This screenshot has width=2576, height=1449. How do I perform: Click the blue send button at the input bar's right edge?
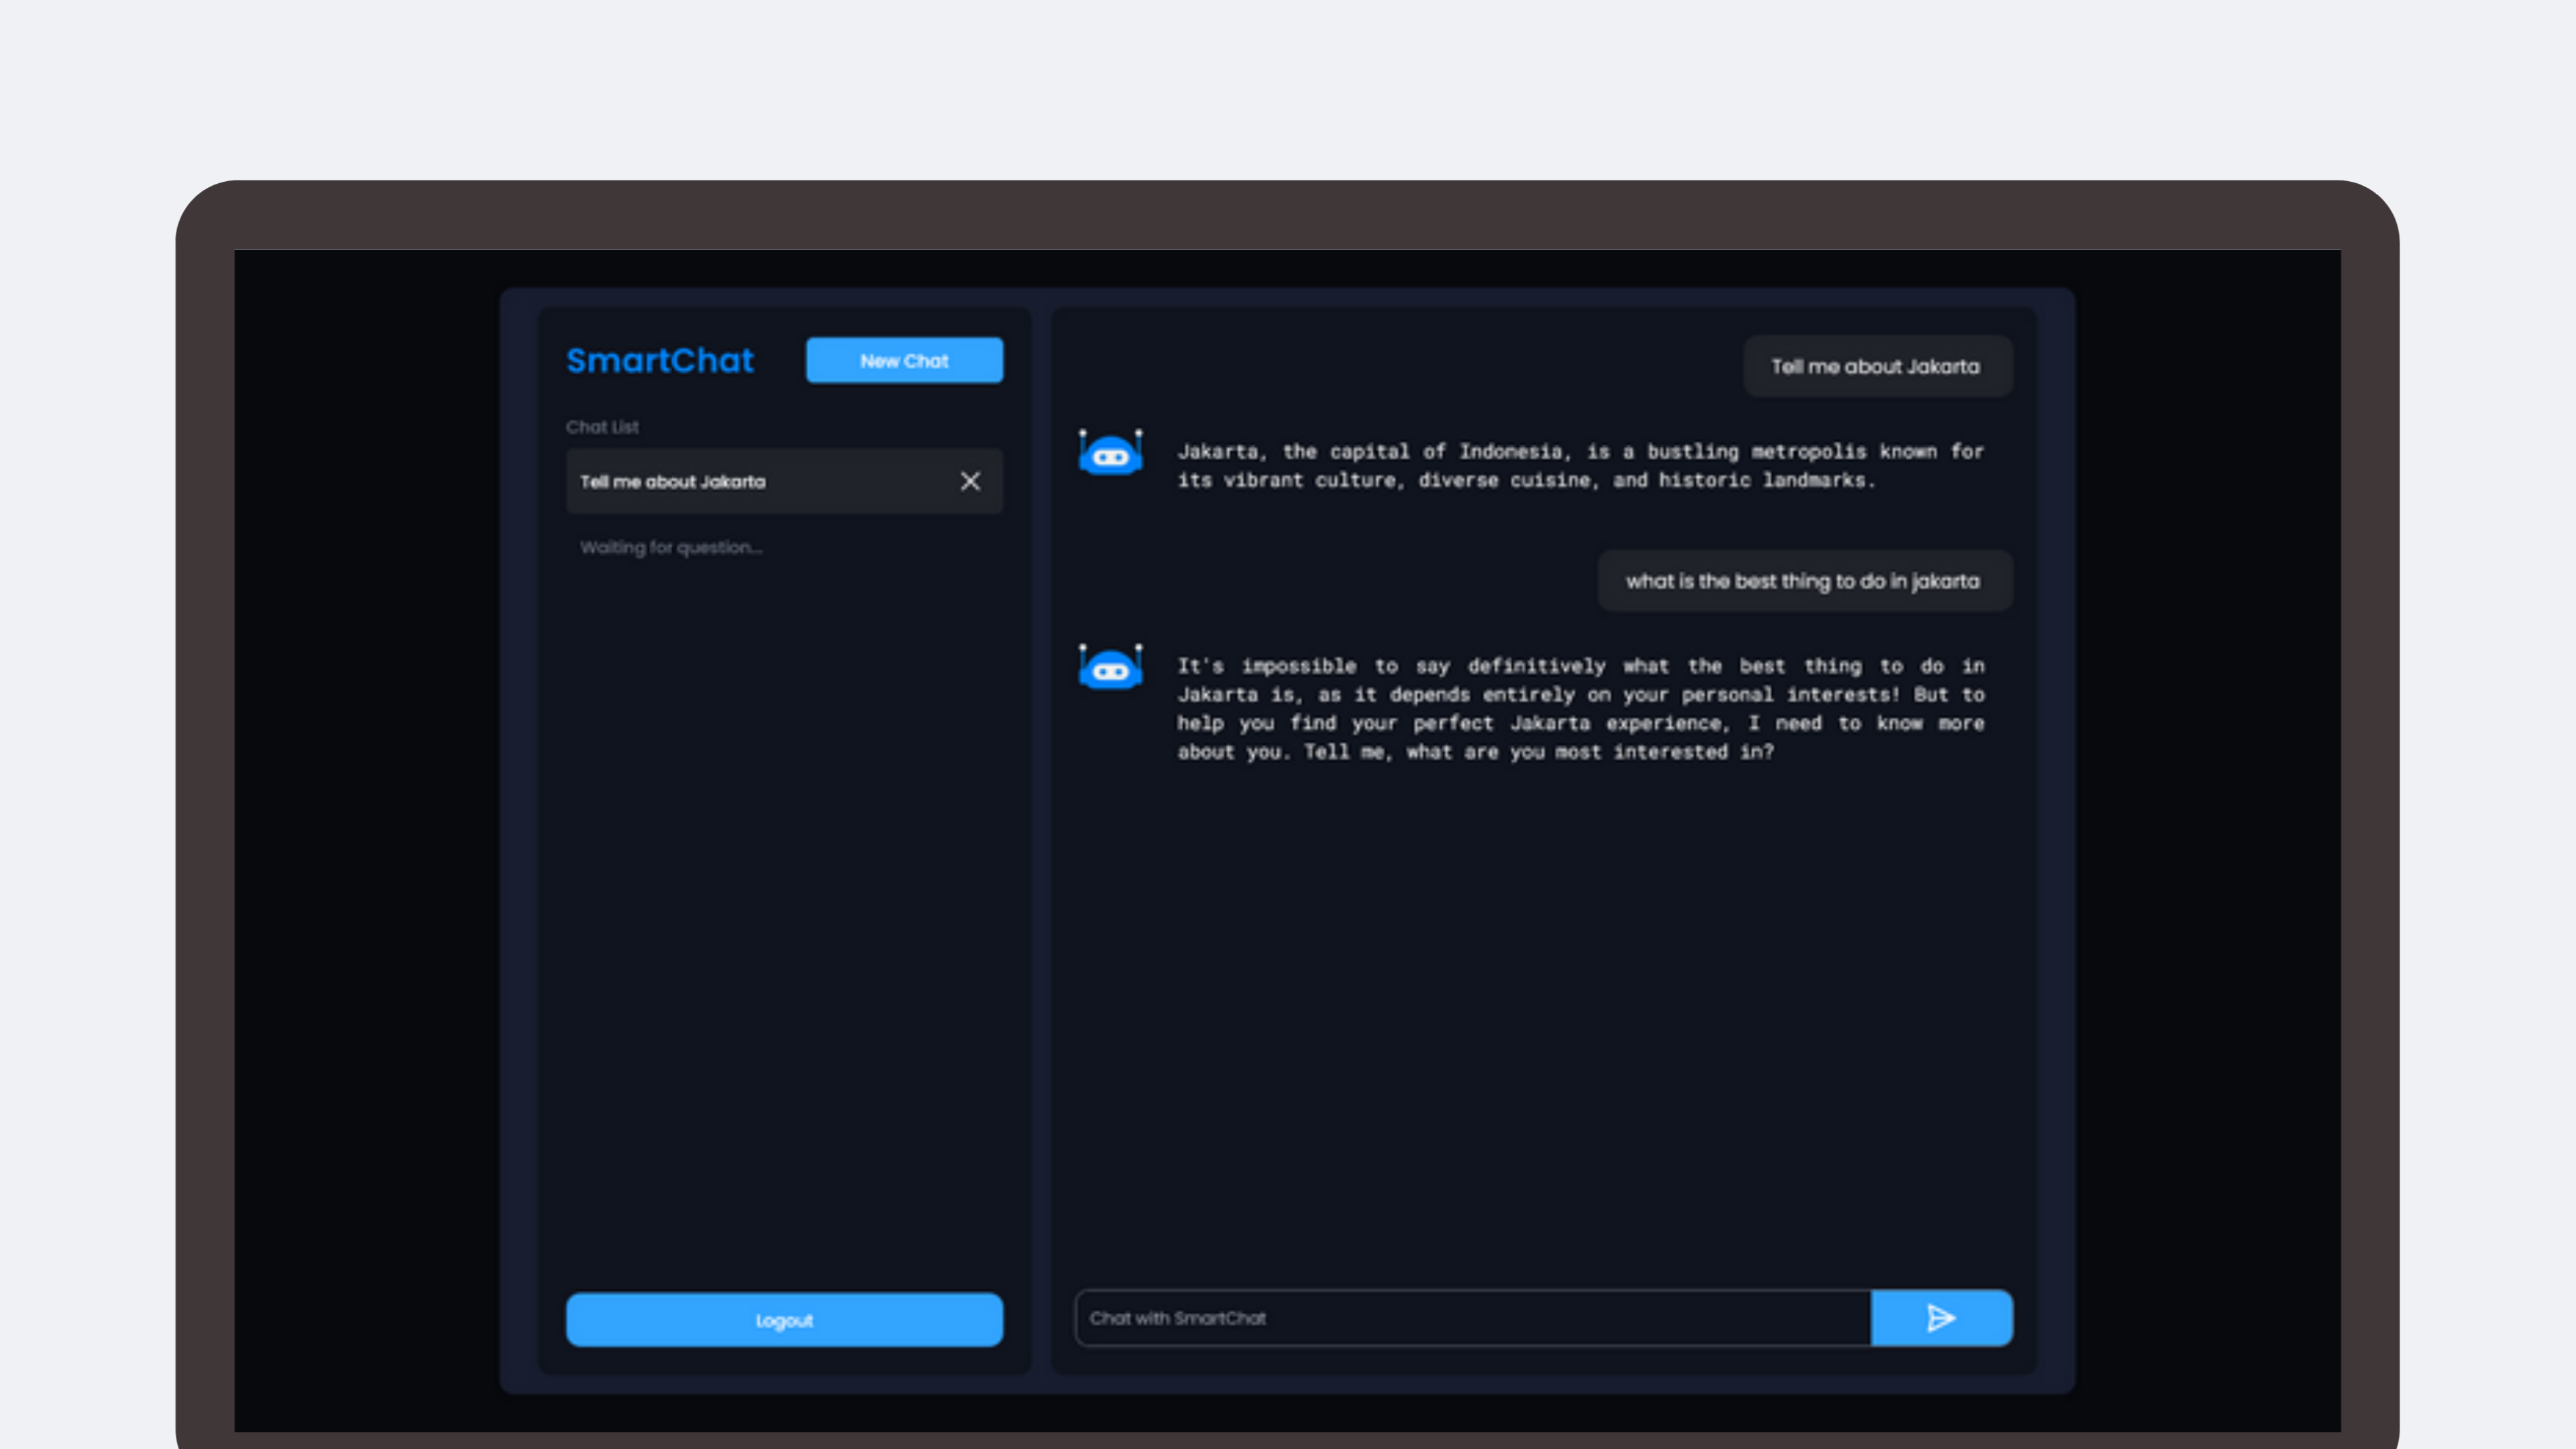tap(1941, 1318)
